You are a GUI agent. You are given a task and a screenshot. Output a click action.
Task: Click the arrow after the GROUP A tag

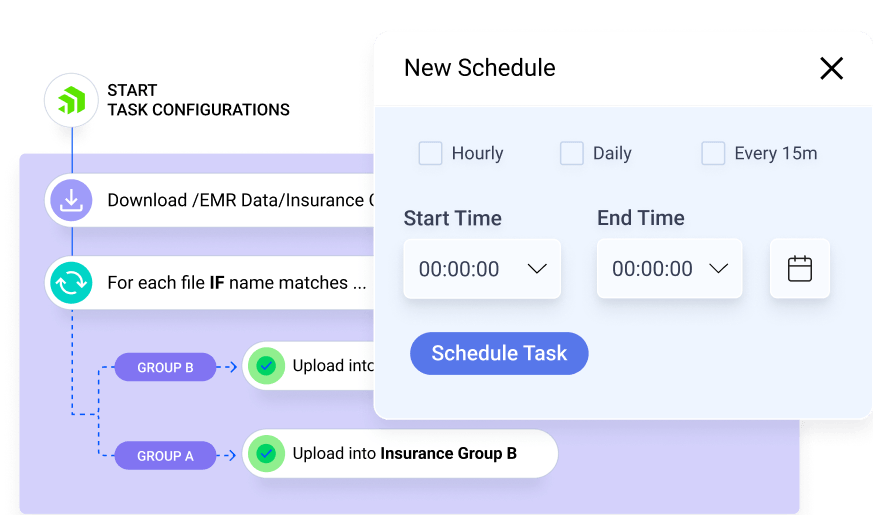pyautogui.click(x=227, y=455)
